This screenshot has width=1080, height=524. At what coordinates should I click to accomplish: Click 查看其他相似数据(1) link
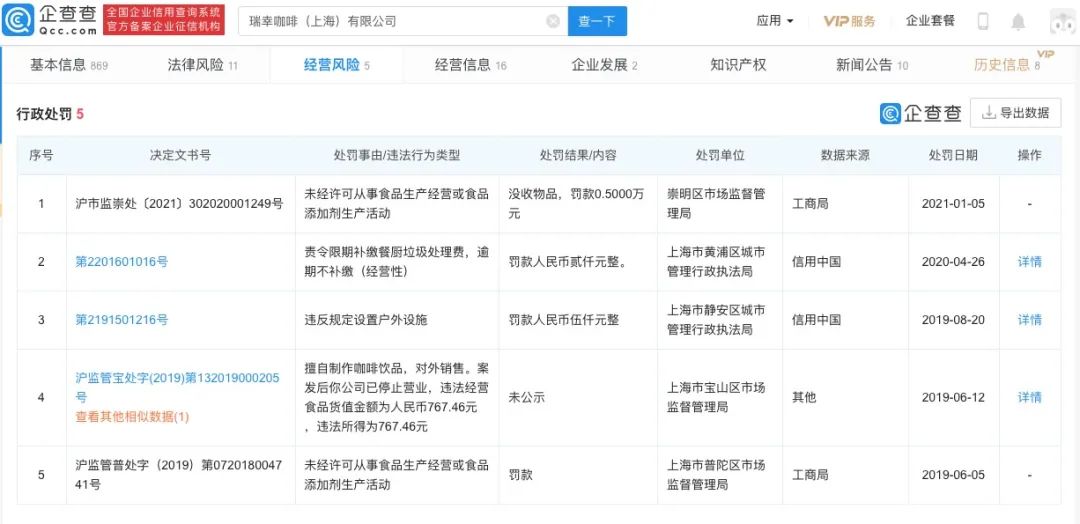(x=132, y=417)
